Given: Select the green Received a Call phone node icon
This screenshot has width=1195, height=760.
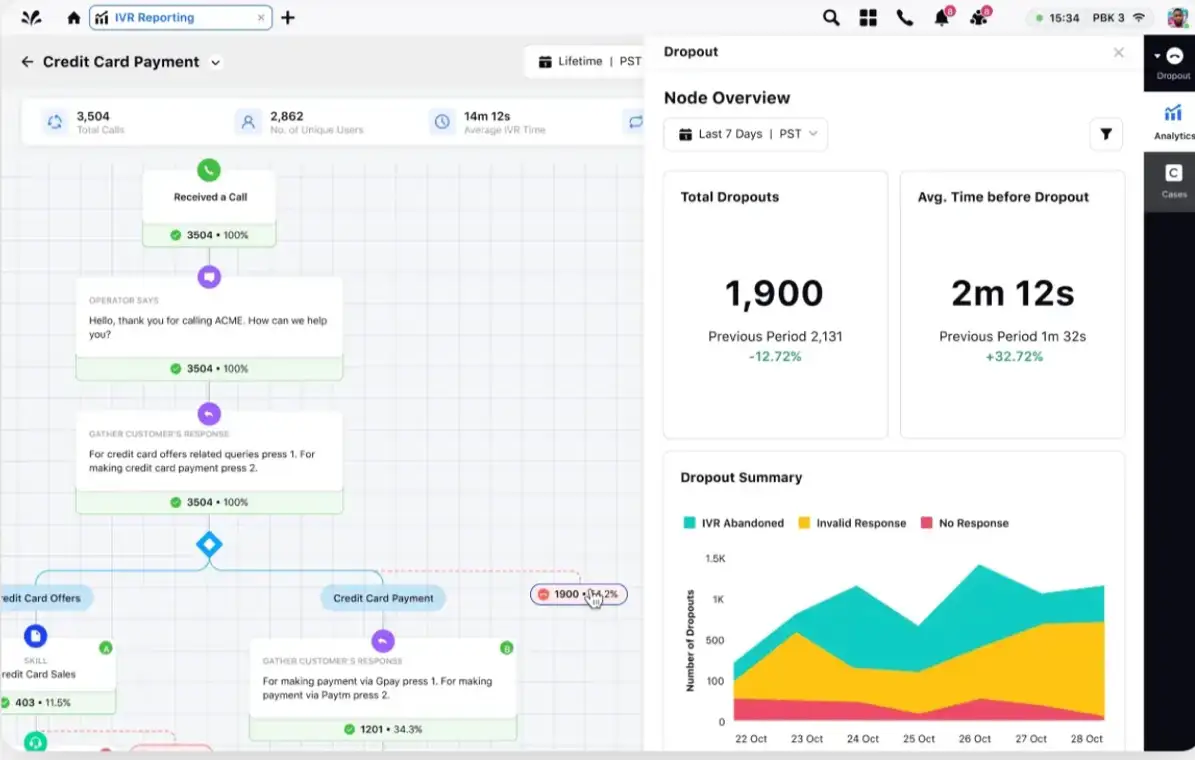Looking at the screenshot, I should pyautogui.click(x=209, y=170).
